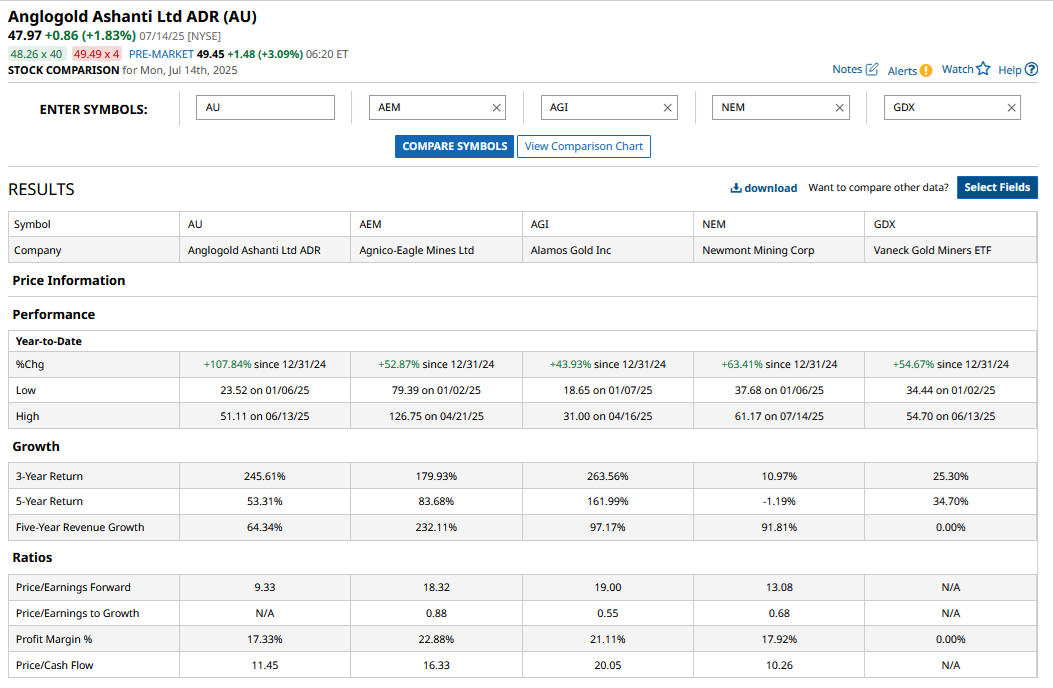
Task: Click the Help link text
Action: pos(1009,70)
